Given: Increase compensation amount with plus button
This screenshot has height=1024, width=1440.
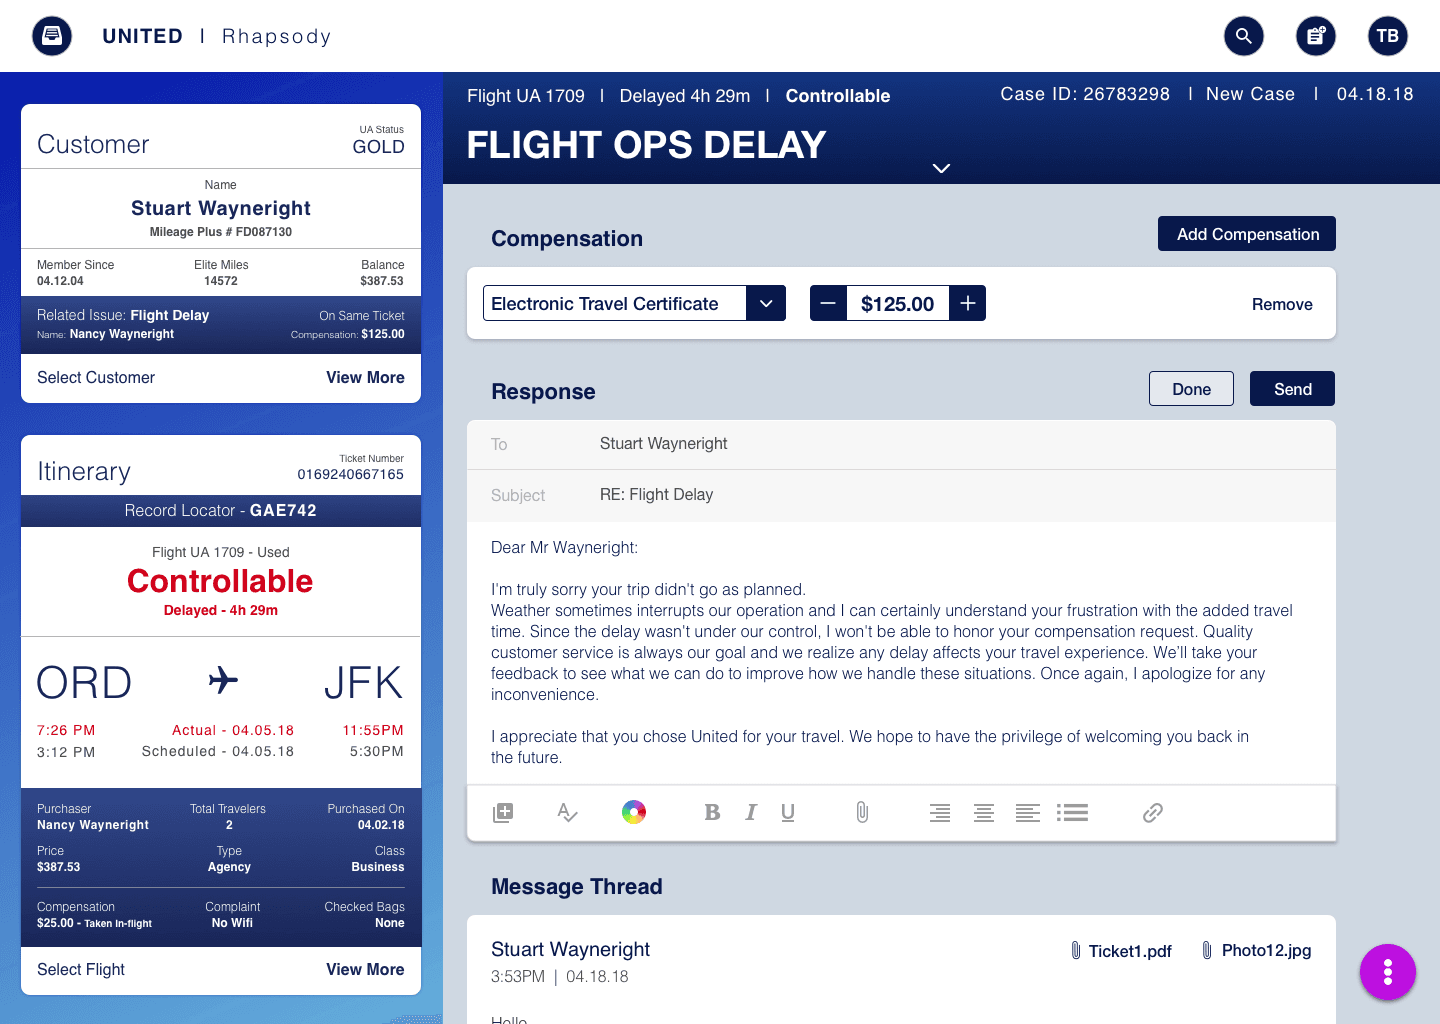Looking at the screenshot, I should tap(967, 303).
